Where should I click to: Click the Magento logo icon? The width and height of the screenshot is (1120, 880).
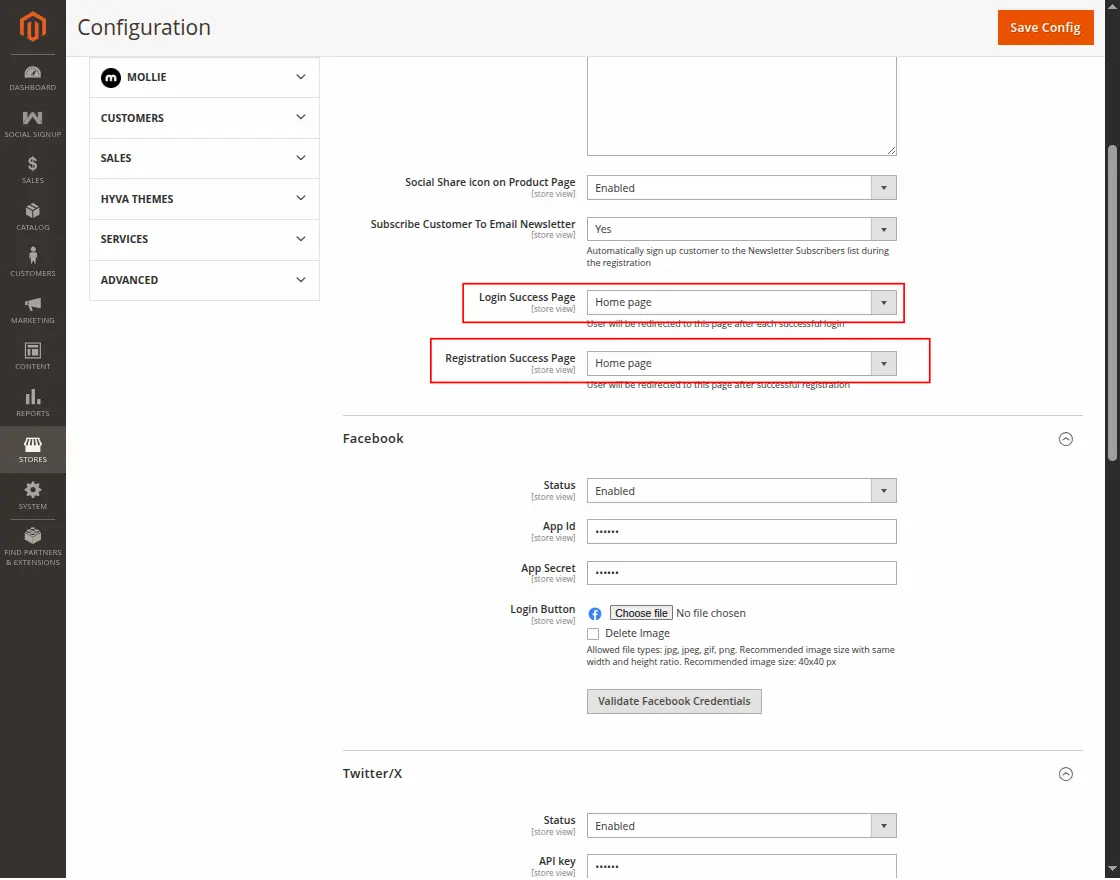pos(33,27)
